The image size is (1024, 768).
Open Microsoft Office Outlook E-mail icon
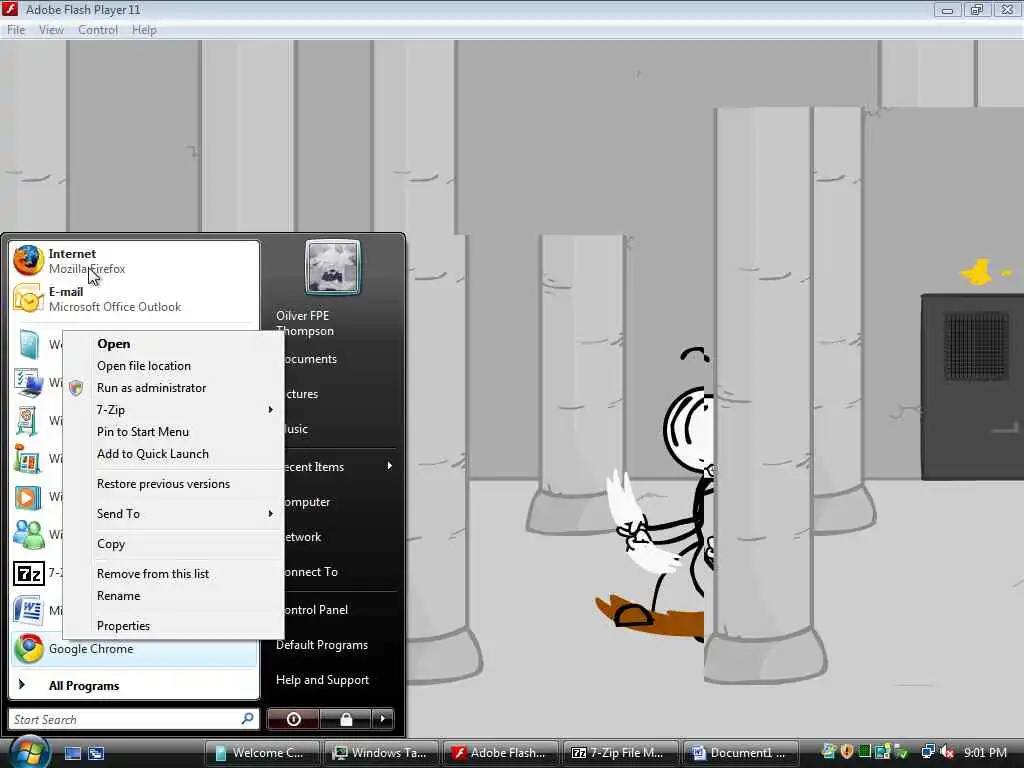(28, 299)
